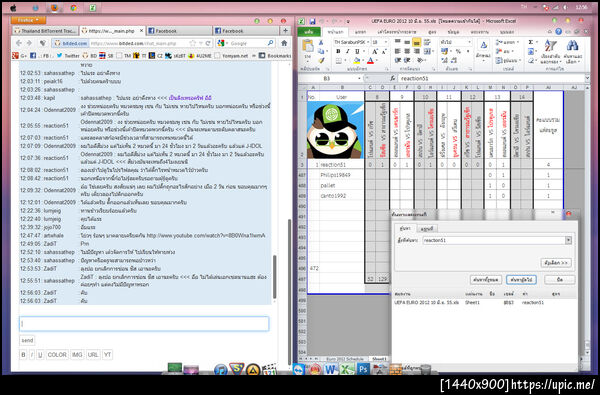Click the percent style icon
Viewport: 600px width, 395px height.
[458, 51]
